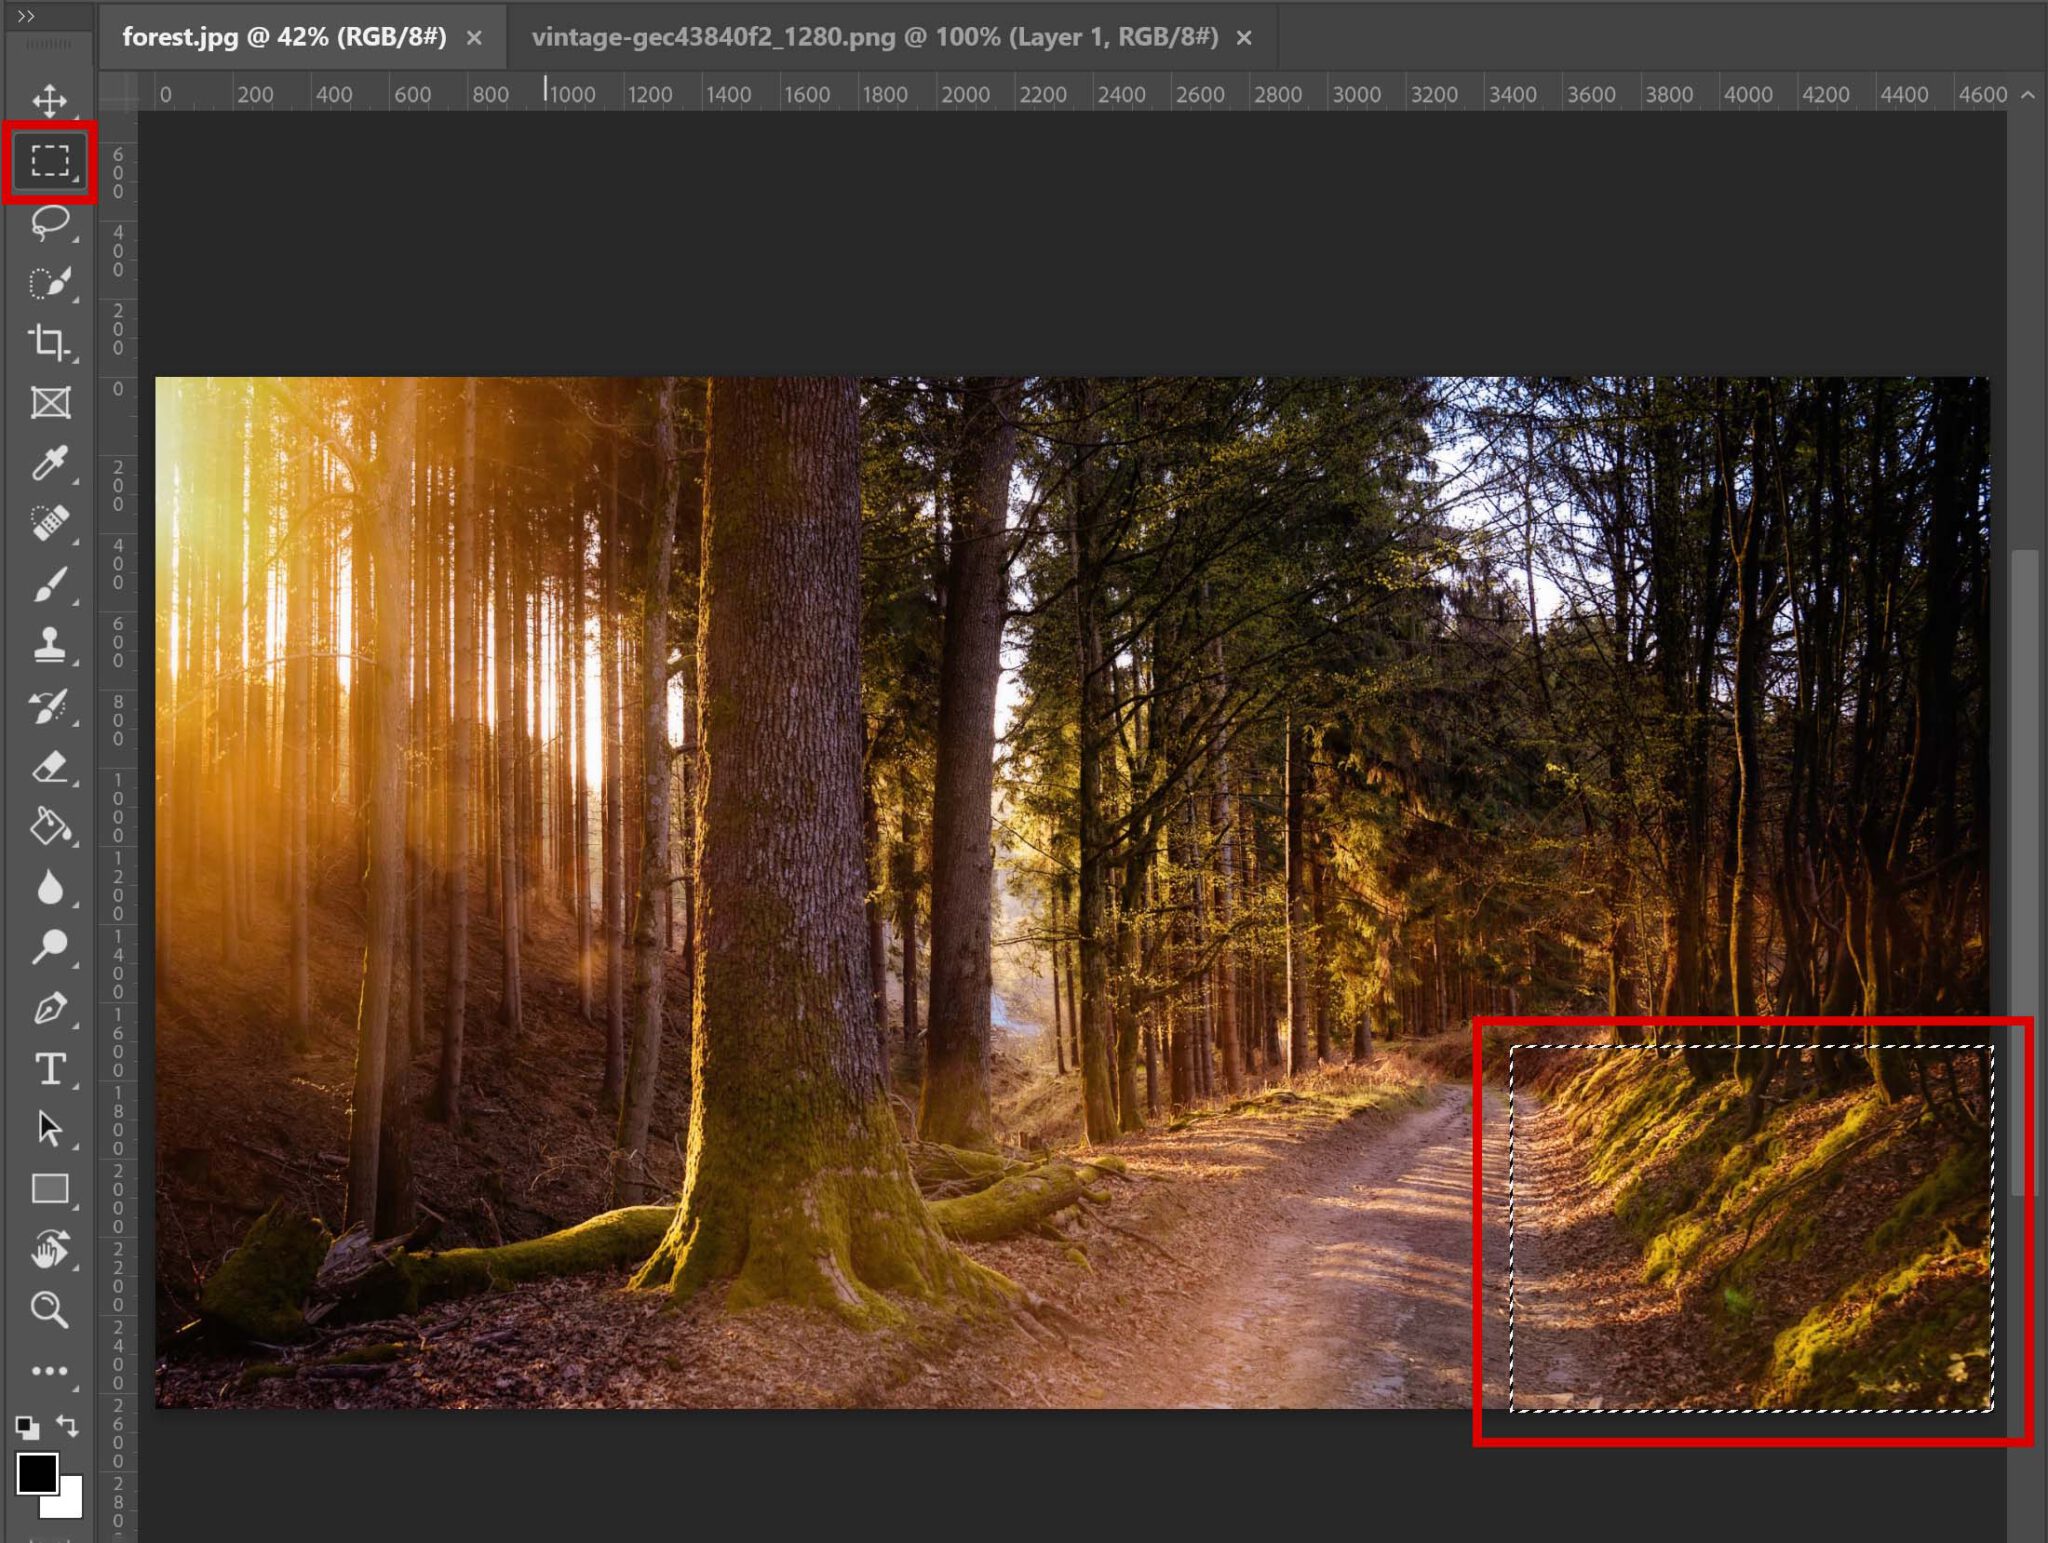Select the Move tool
The image size is (2048, 1543).
(x=50, y=100)
